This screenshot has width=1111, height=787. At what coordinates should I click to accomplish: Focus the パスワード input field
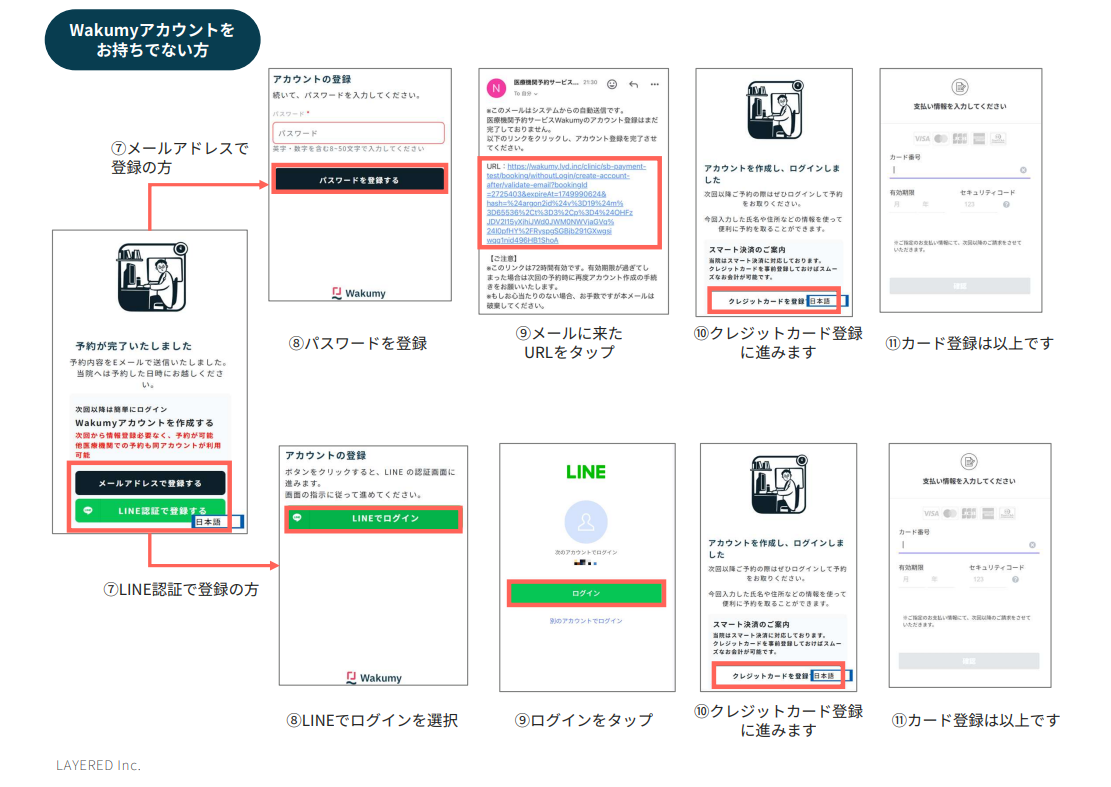tap(359, 133)
